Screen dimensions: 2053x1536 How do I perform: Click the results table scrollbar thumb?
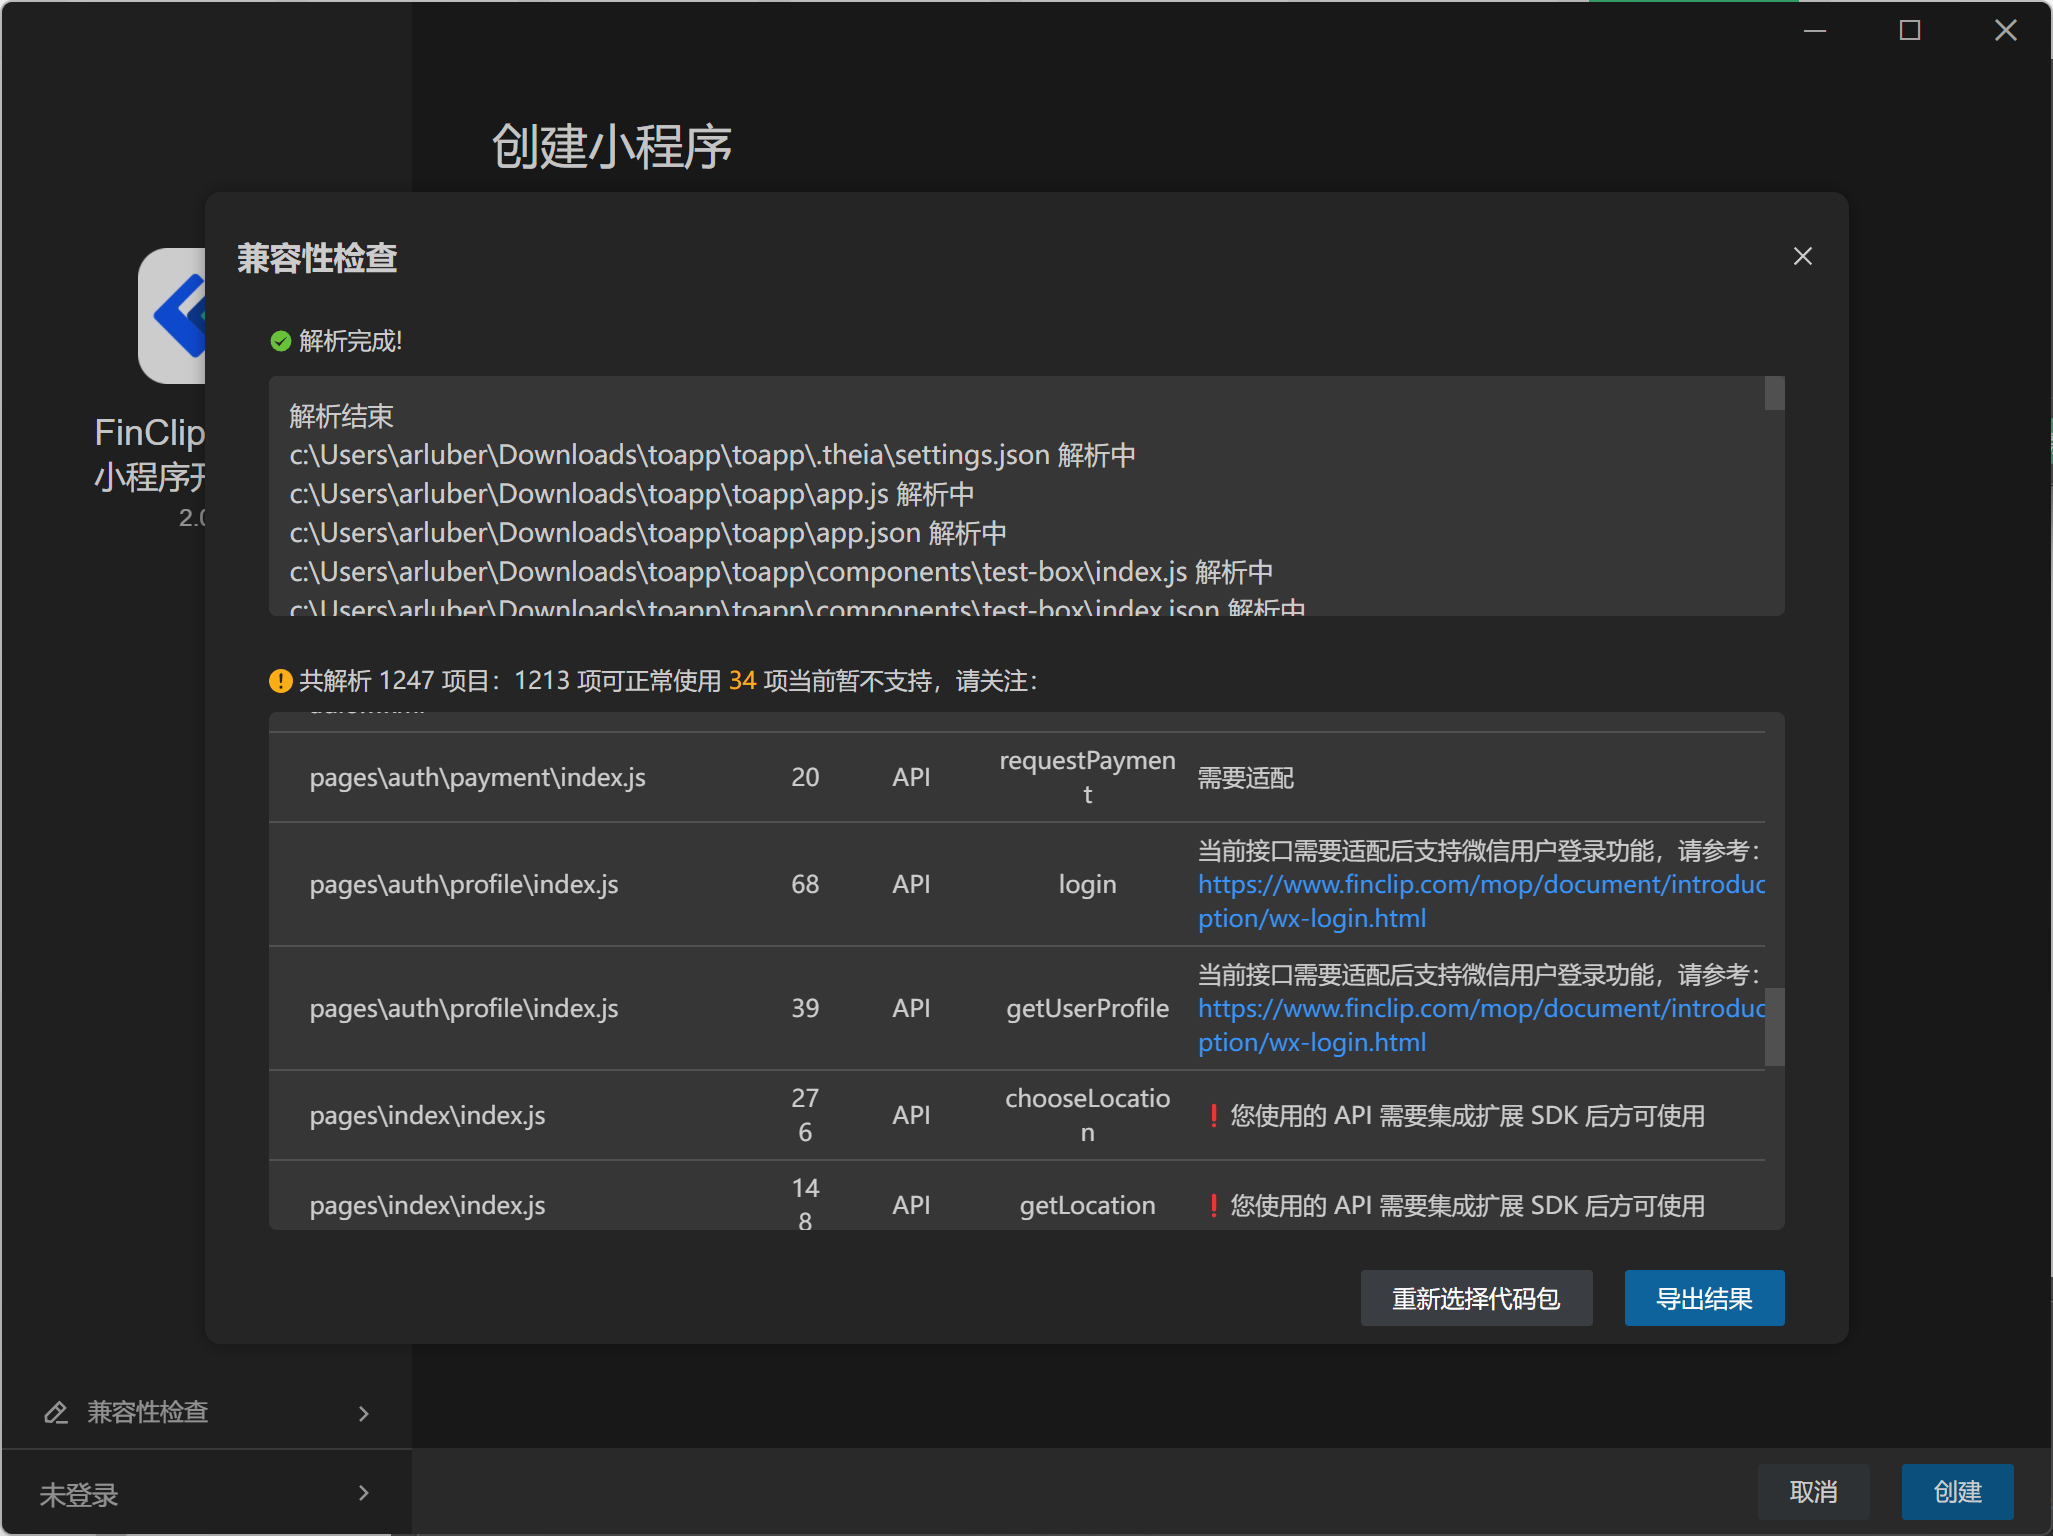1774,1027
